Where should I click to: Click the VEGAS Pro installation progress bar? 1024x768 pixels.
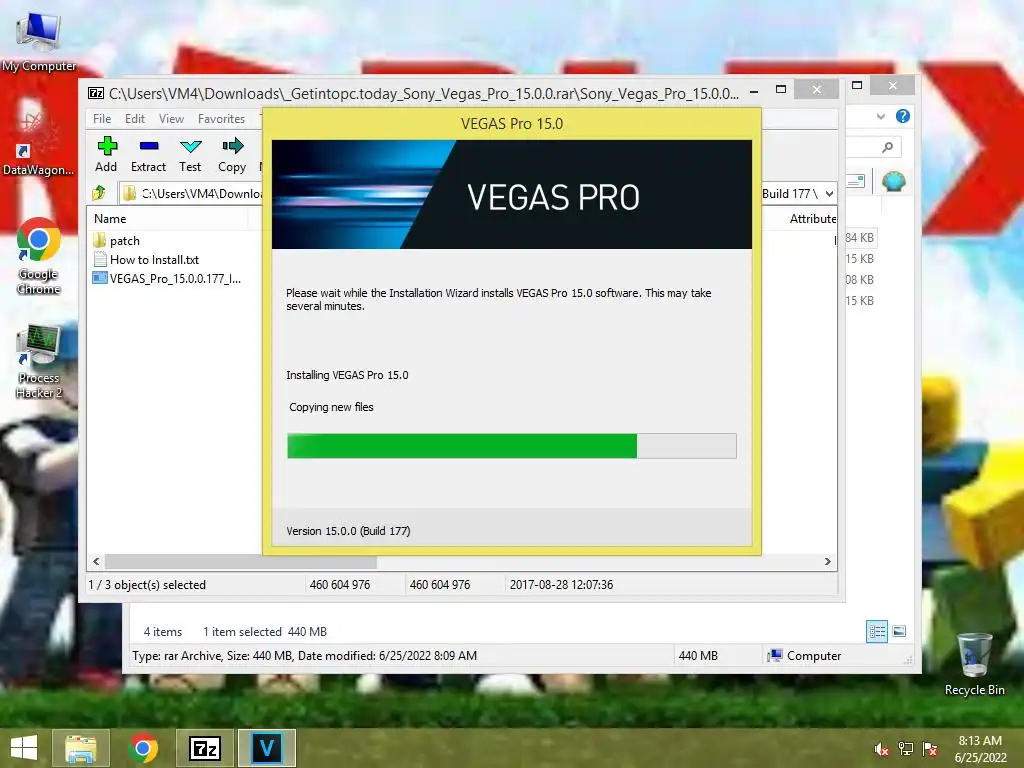[x=512, y=446]
